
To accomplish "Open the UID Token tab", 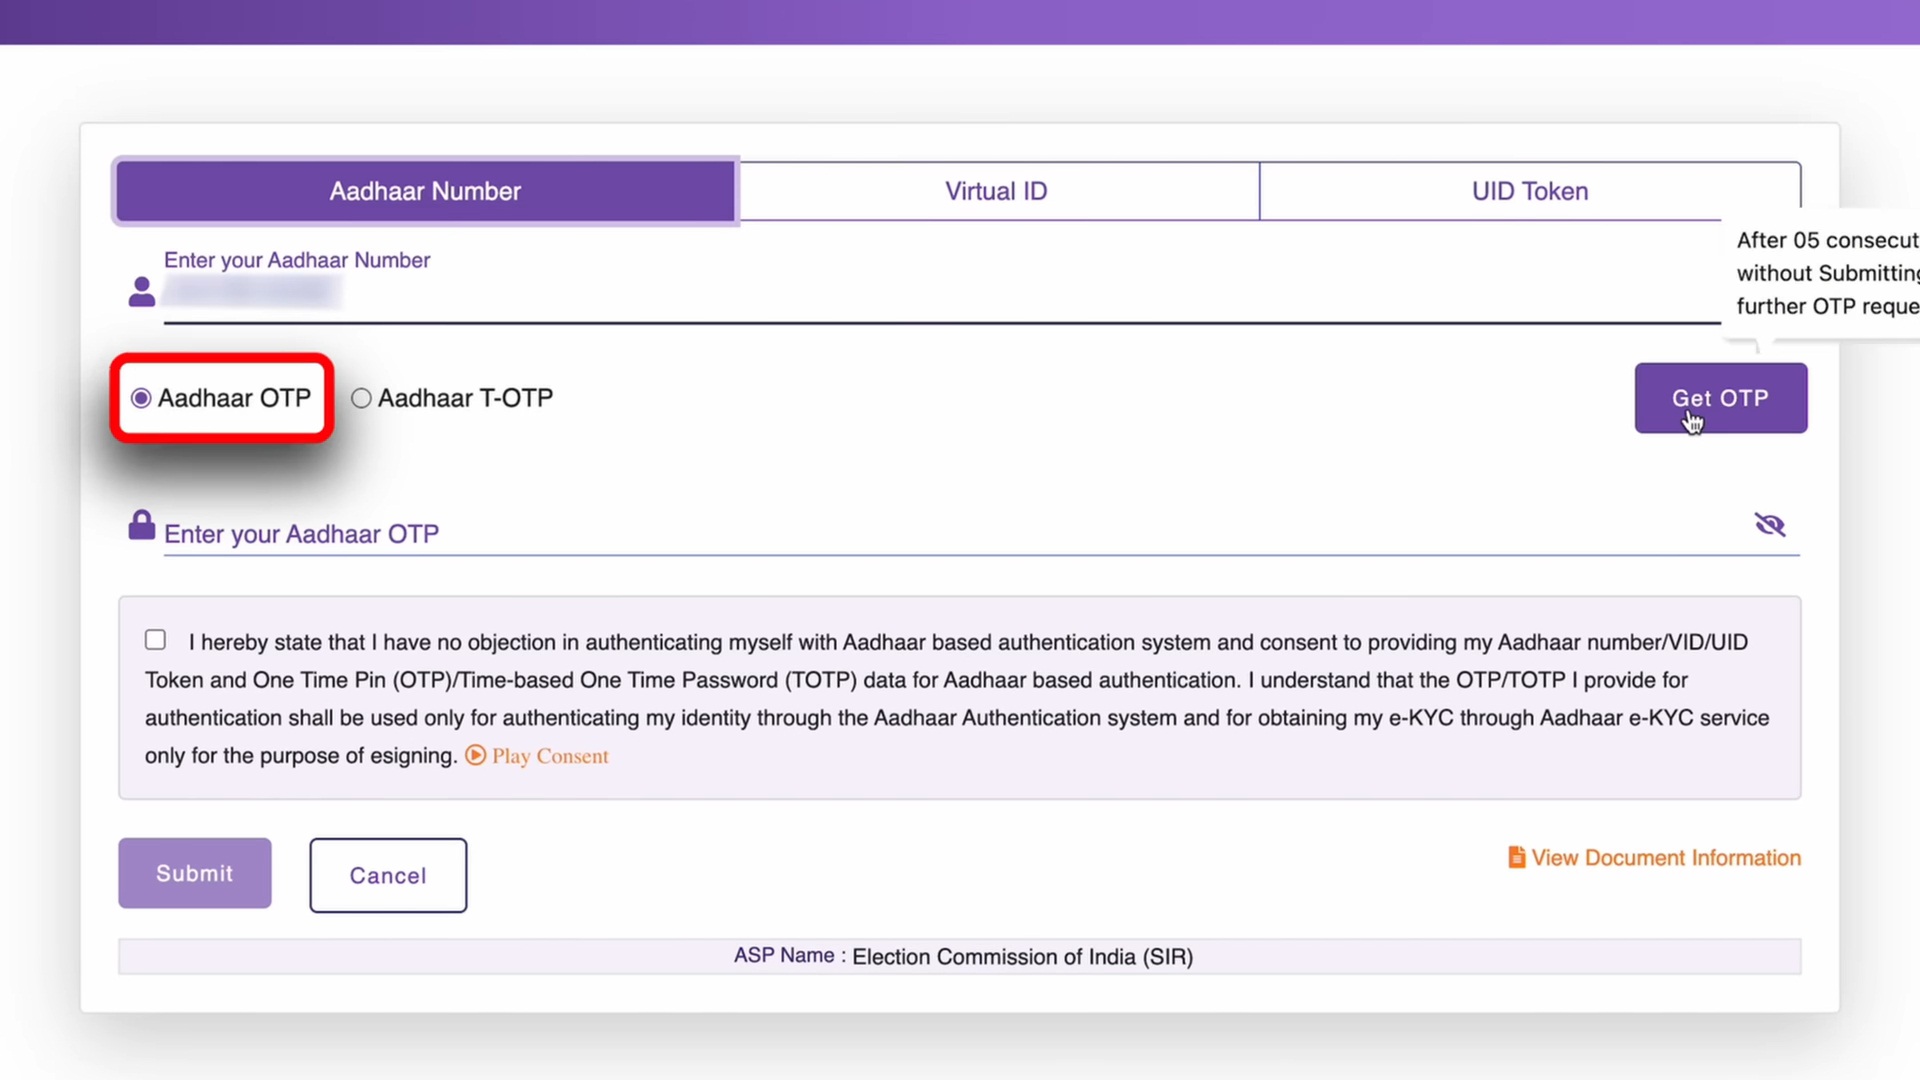I will coord(1529,191).
